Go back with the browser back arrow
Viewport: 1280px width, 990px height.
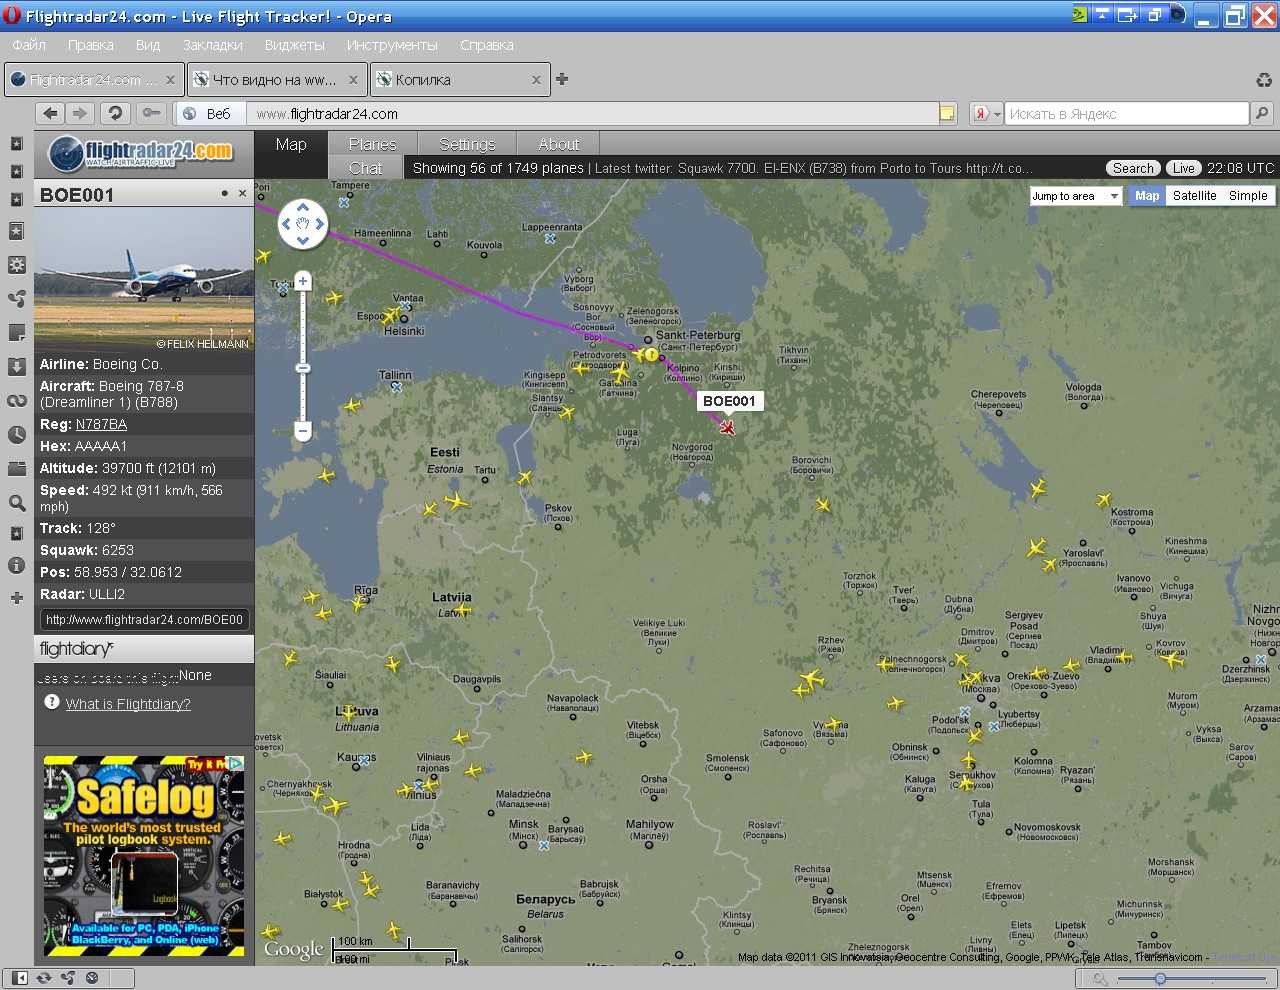click(51, 114)
